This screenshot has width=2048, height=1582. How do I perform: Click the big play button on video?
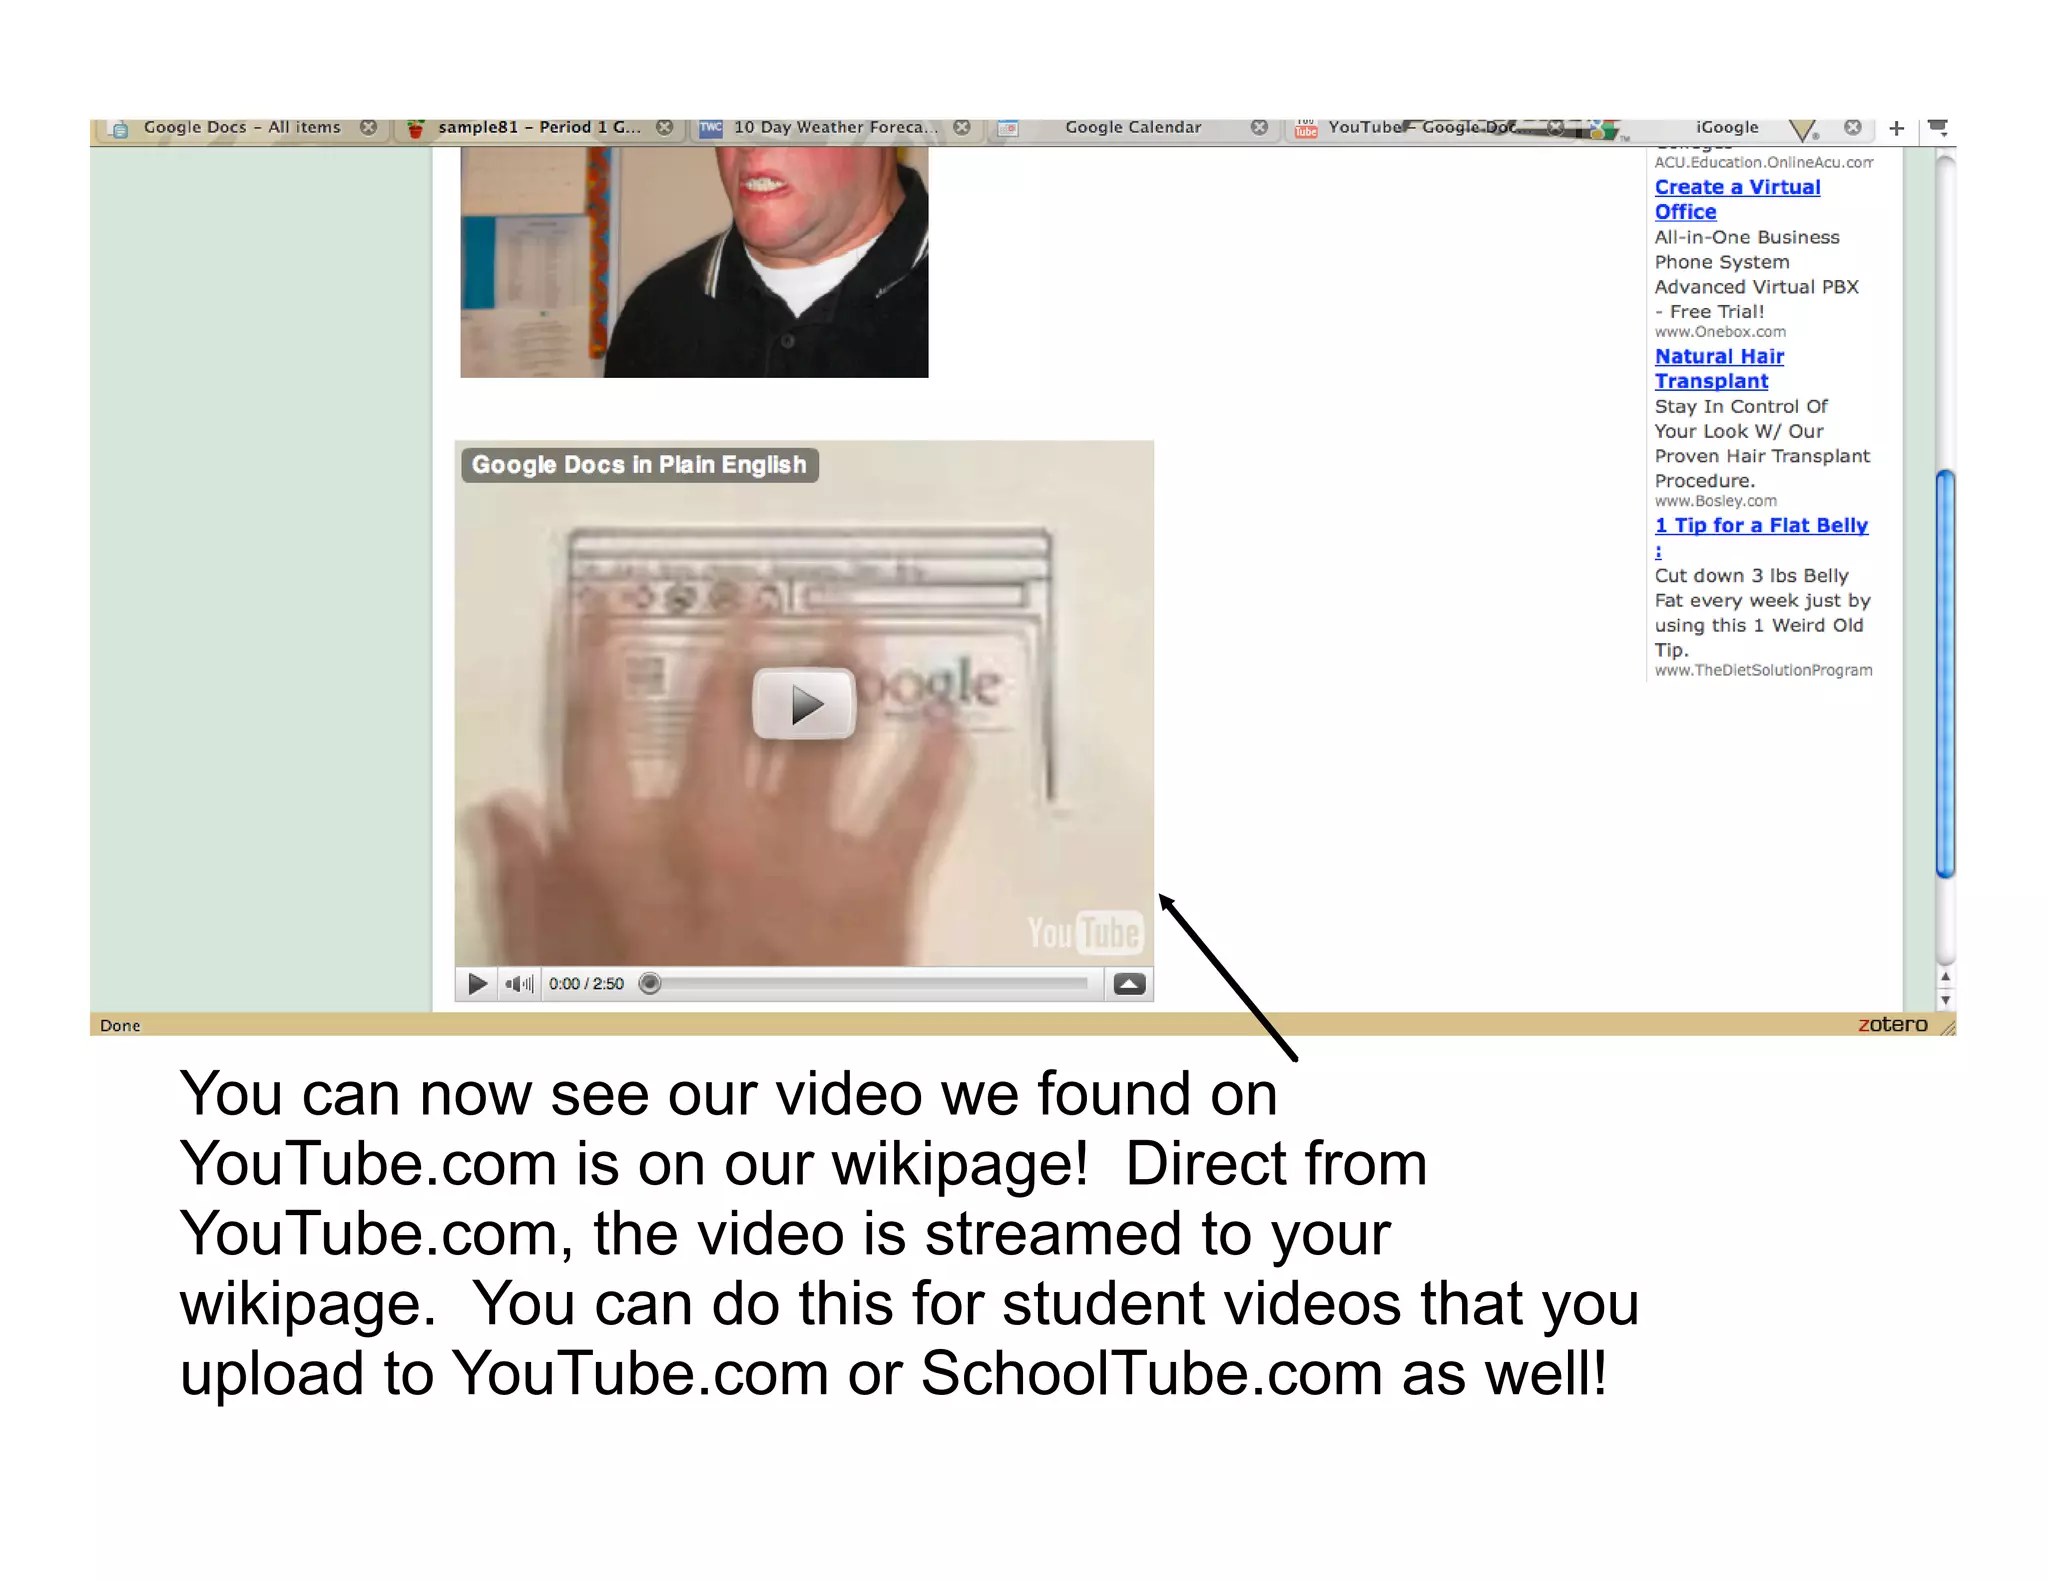point(804,704)
